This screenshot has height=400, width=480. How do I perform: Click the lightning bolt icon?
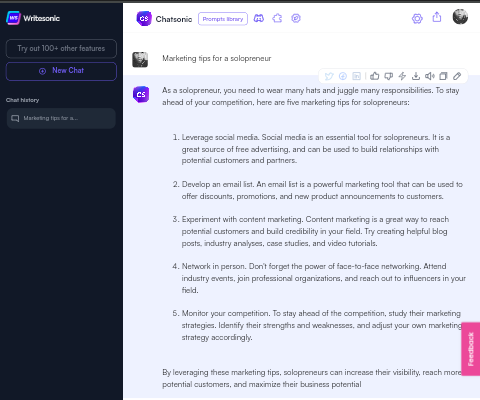tap(402, 76)
